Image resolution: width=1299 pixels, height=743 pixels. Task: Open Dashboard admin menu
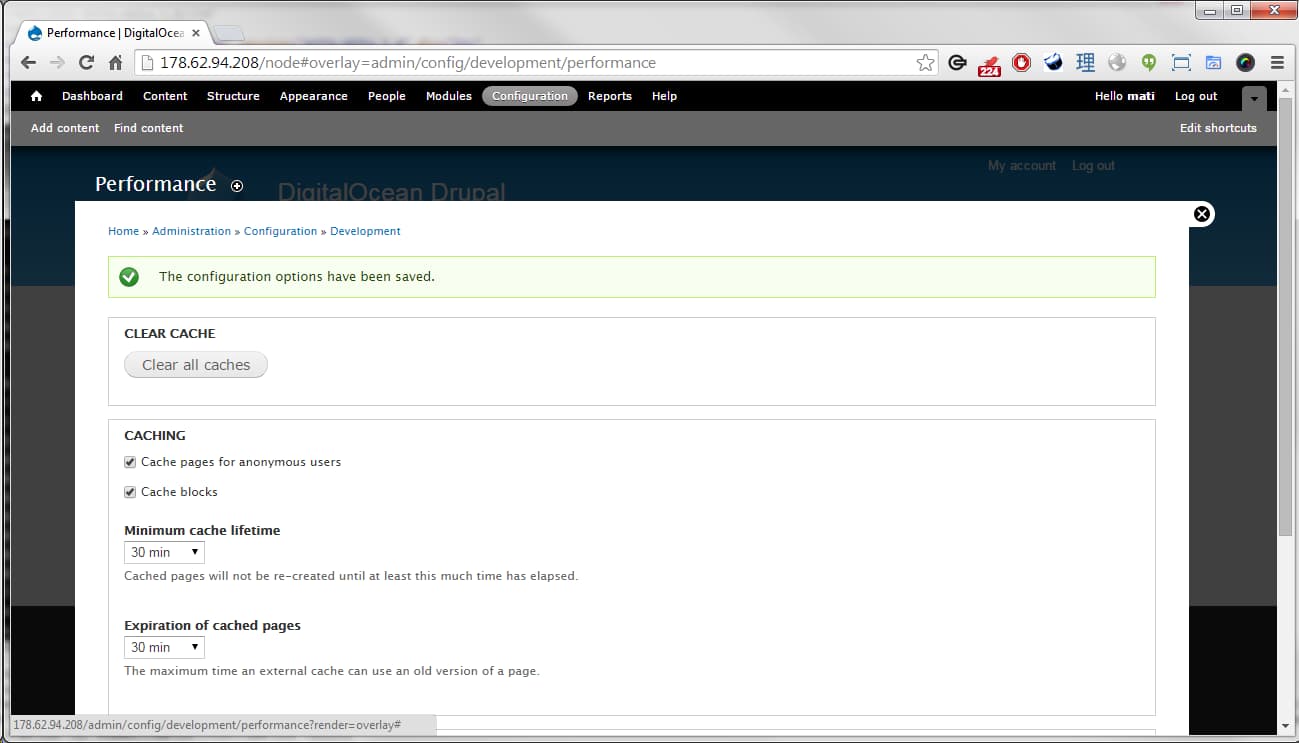[92, 96]
